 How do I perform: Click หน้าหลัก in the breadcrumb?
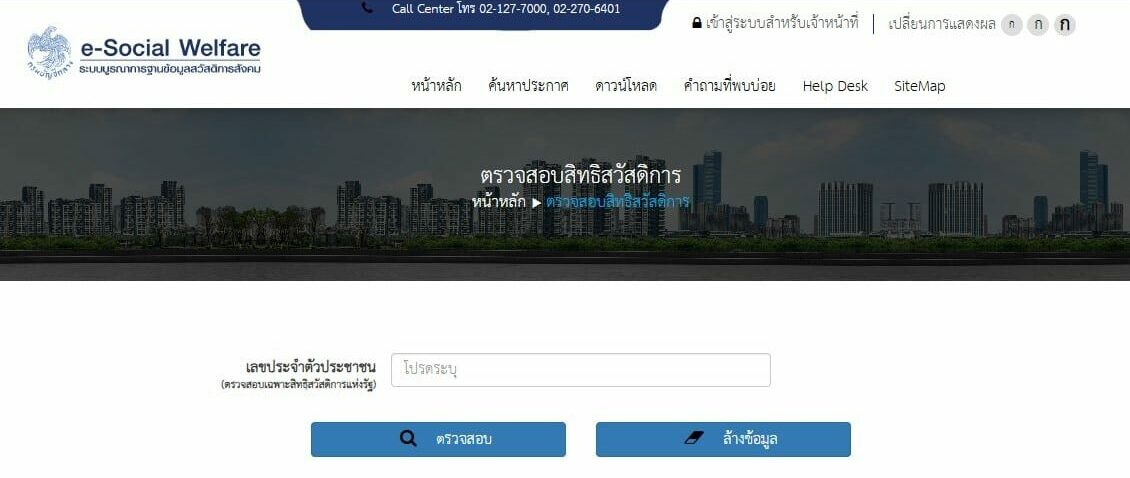[499, 202]
